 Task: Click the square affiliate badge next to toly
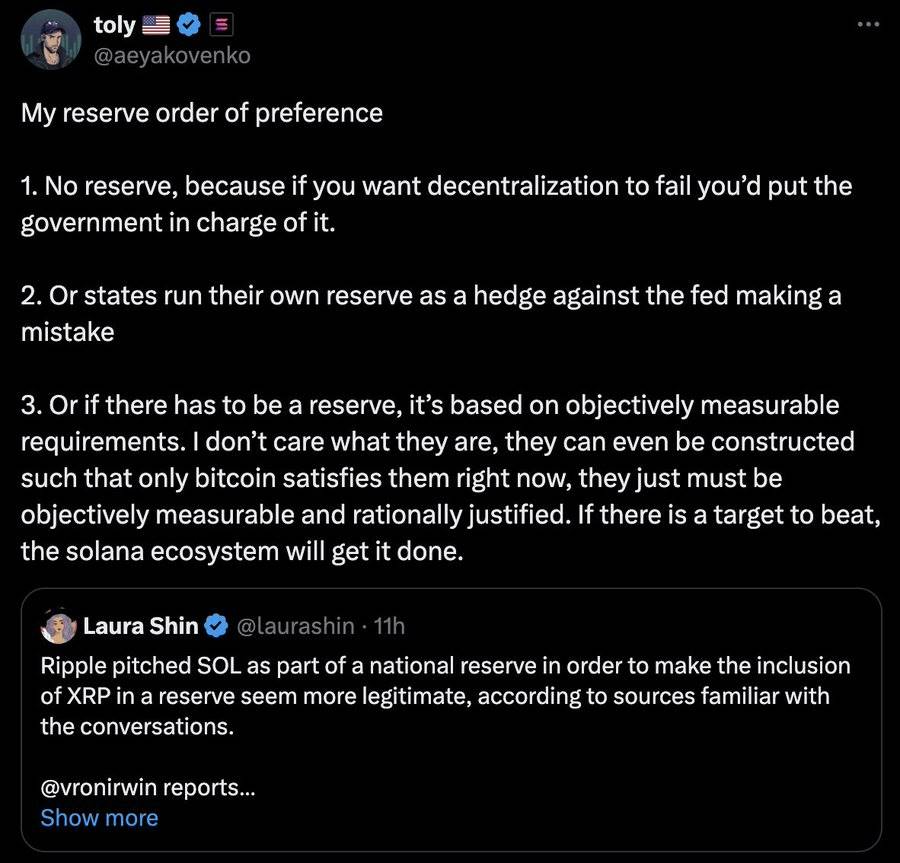pos(223,25)
